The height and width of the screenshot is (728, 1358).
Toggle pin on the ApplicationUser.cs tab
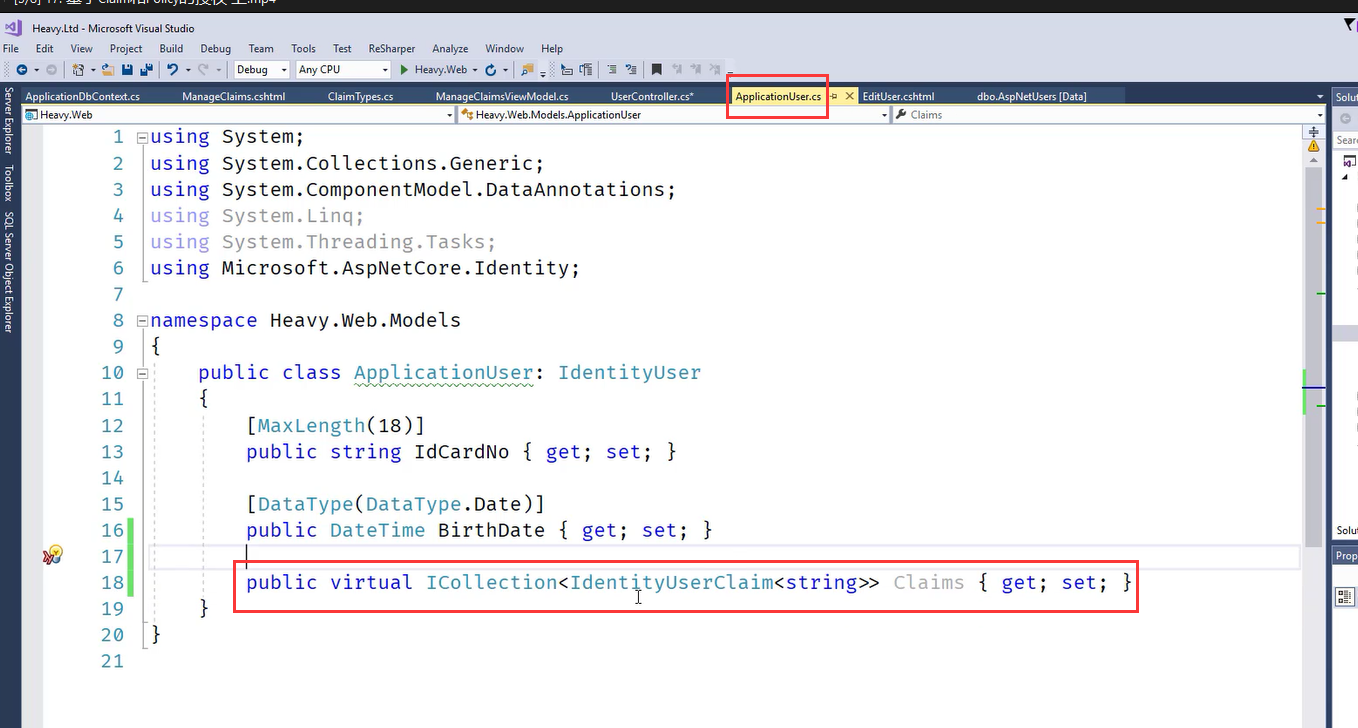click(x=834, y=96)
